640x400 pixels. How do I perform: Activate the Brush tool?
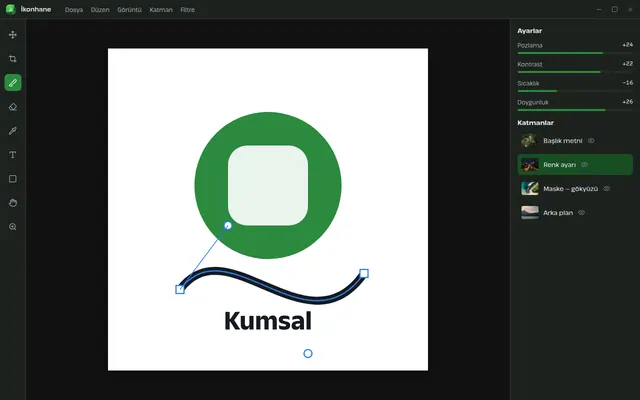[13, 83]
